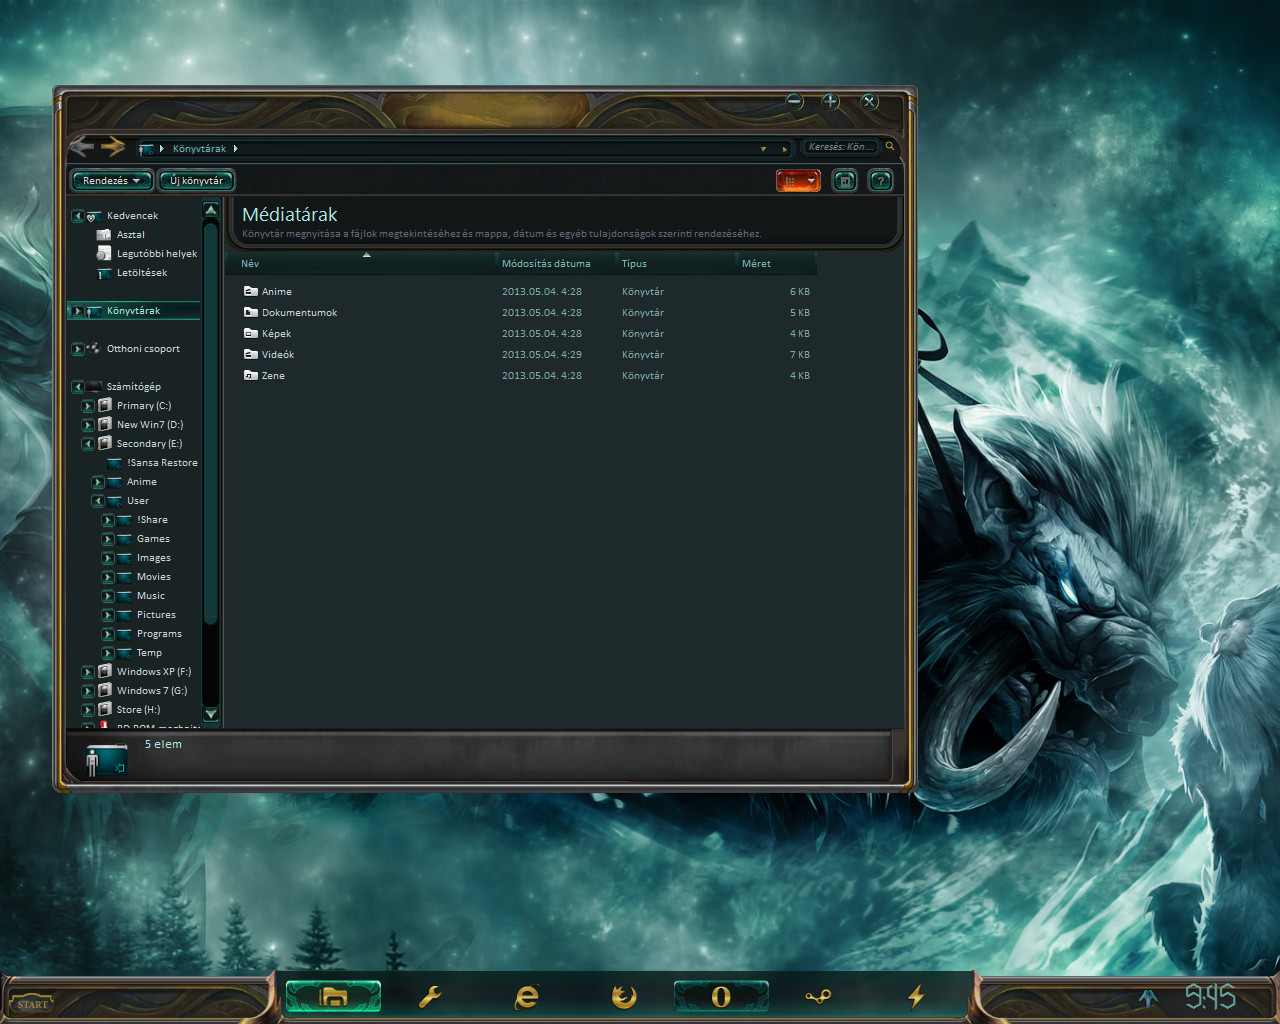Screen dimensions: 1280x1024
Task: Collapse the Secondary (E:) drive
Action: coord(88,444)
